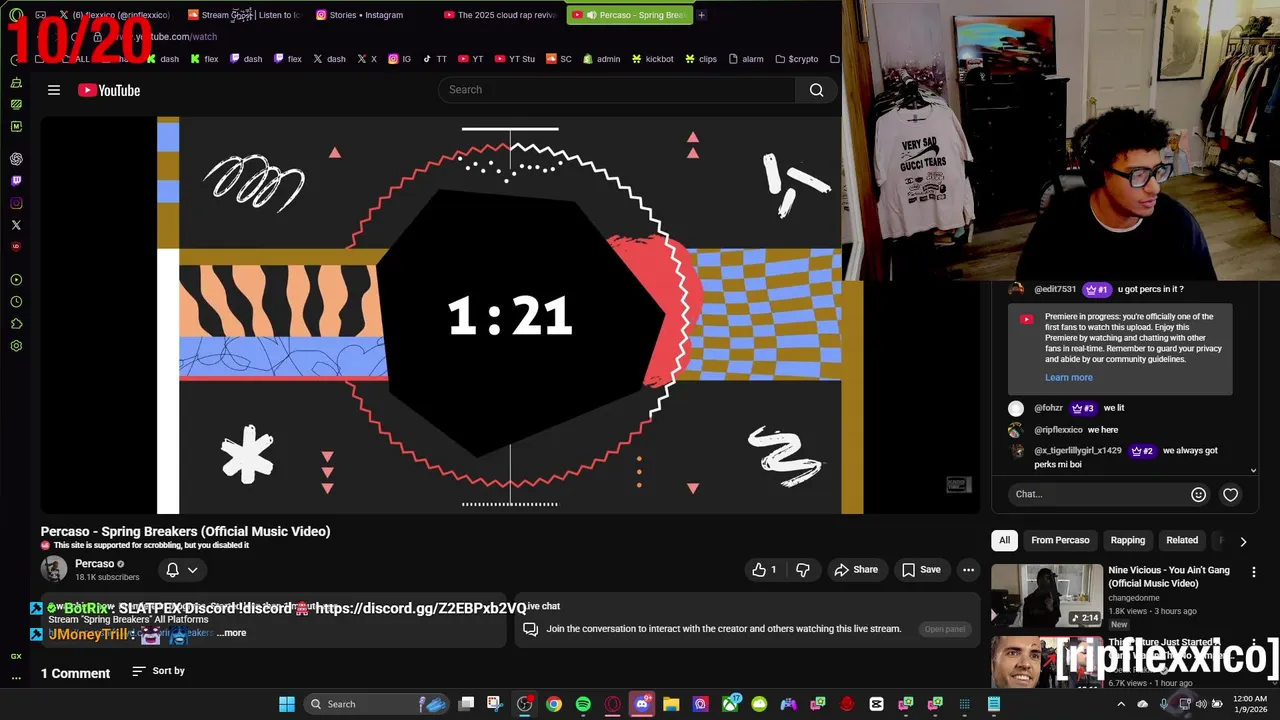Screen dimensions: 1280x720
Task: Open the SC SoundCloud bookmark
Action: click(x=558, y=59)
